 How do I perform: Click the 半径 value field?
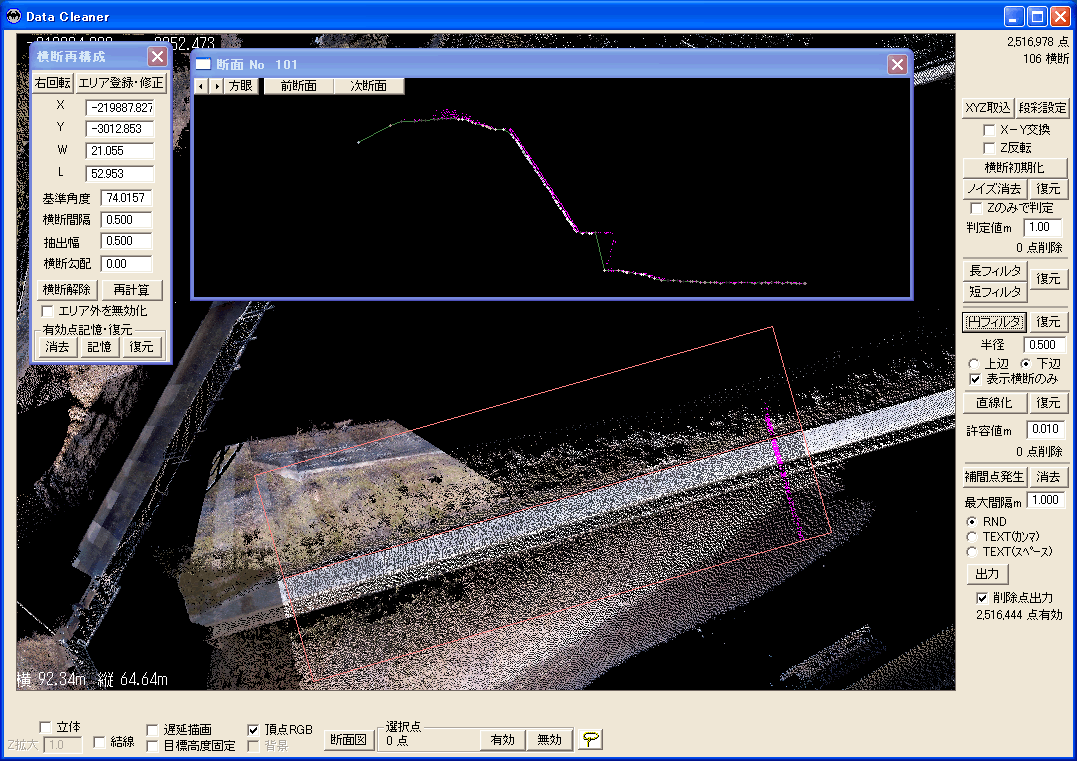click(x=1043, y=345)
